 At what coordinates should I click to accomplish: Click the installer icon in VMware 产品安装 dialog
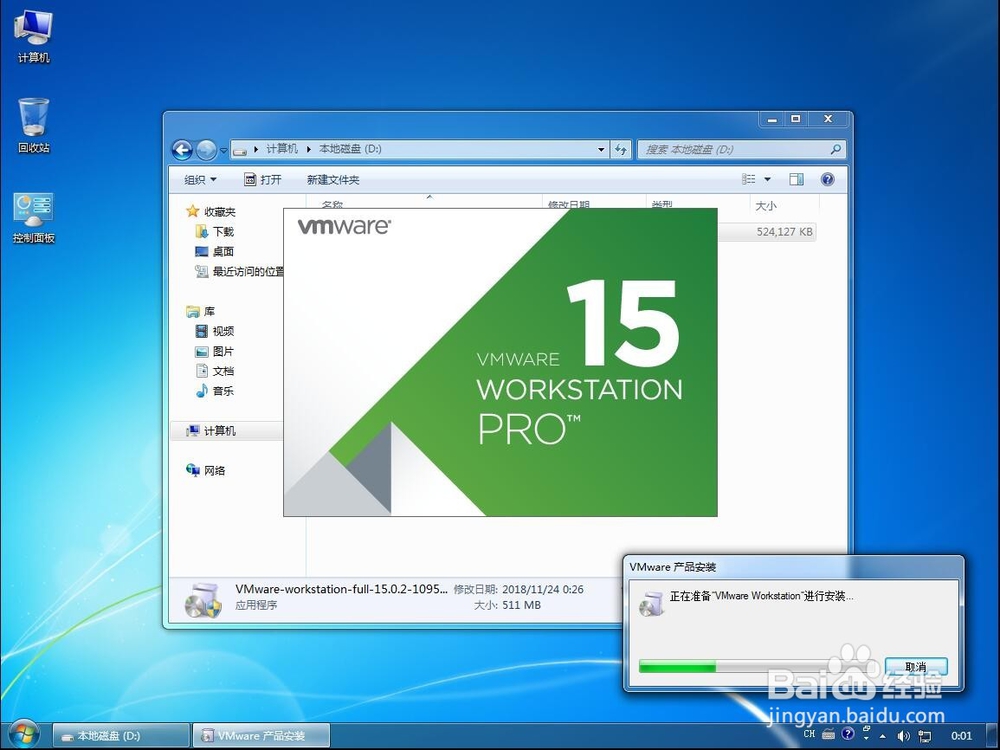pyautogui.click(x=652, y=603)
